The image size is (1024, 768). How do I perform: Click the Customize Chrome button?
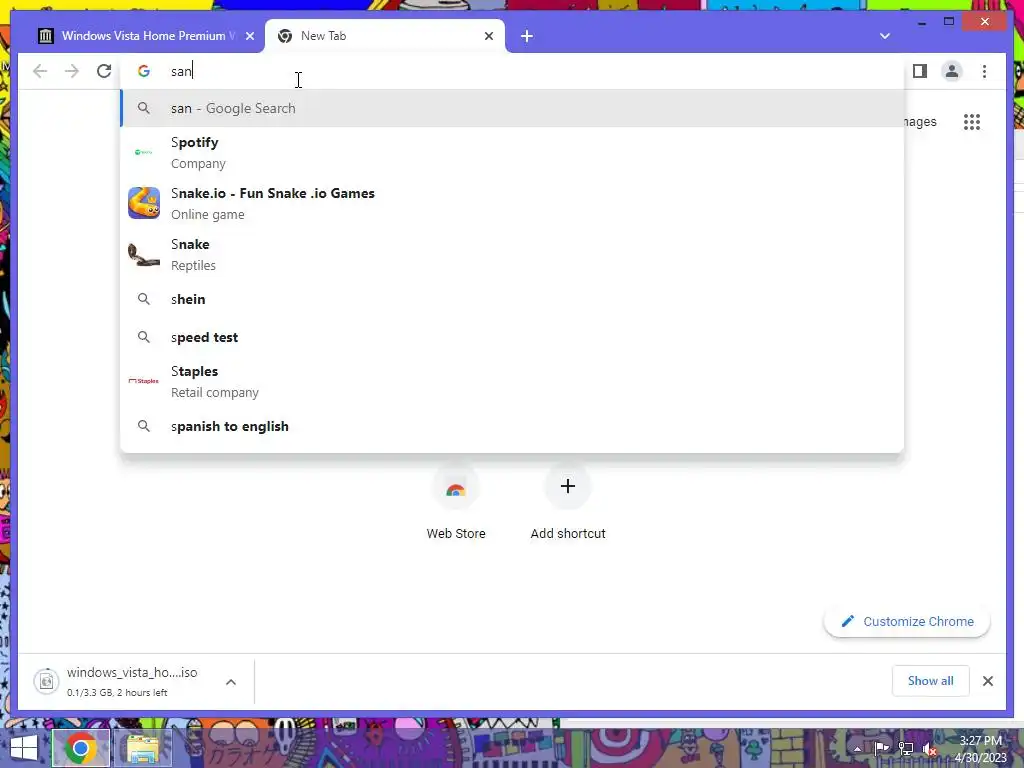[907, 622]
